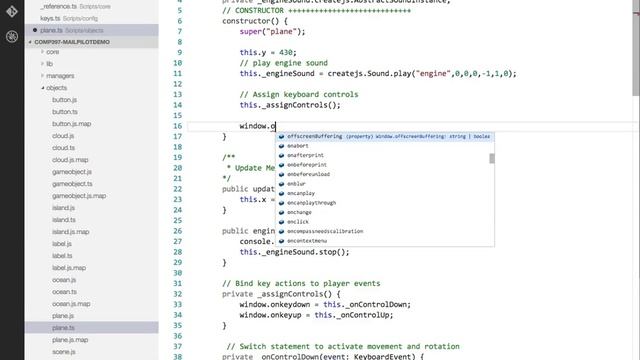Open gameobject.js.map file
Viewport: 640px width, 360px height.
79,196
